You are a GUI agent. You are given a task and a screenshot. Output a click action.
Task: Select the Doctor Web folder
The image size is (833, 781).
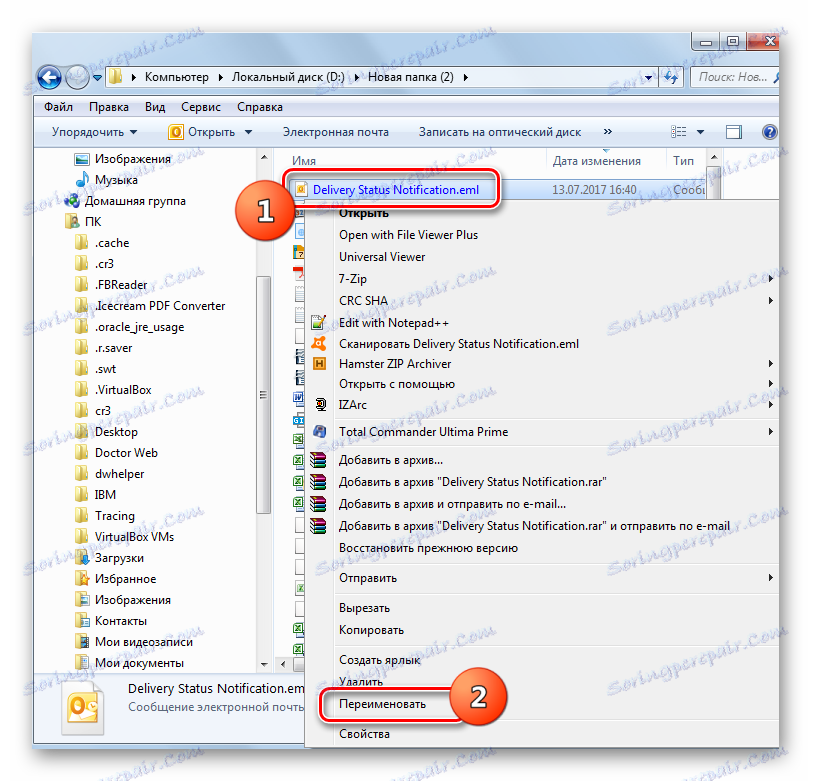126,453
